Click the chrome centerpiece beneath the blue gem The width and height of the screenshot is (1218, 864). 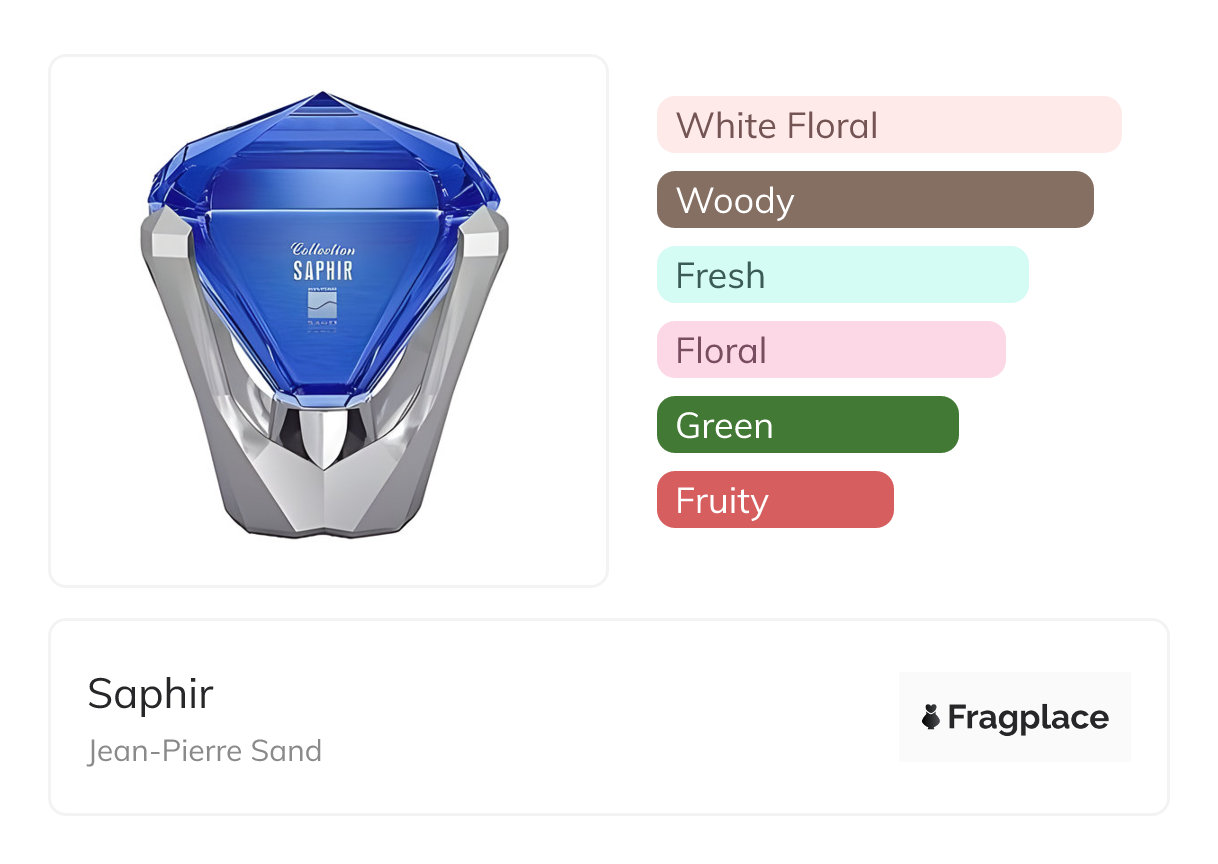click(322, 432)
